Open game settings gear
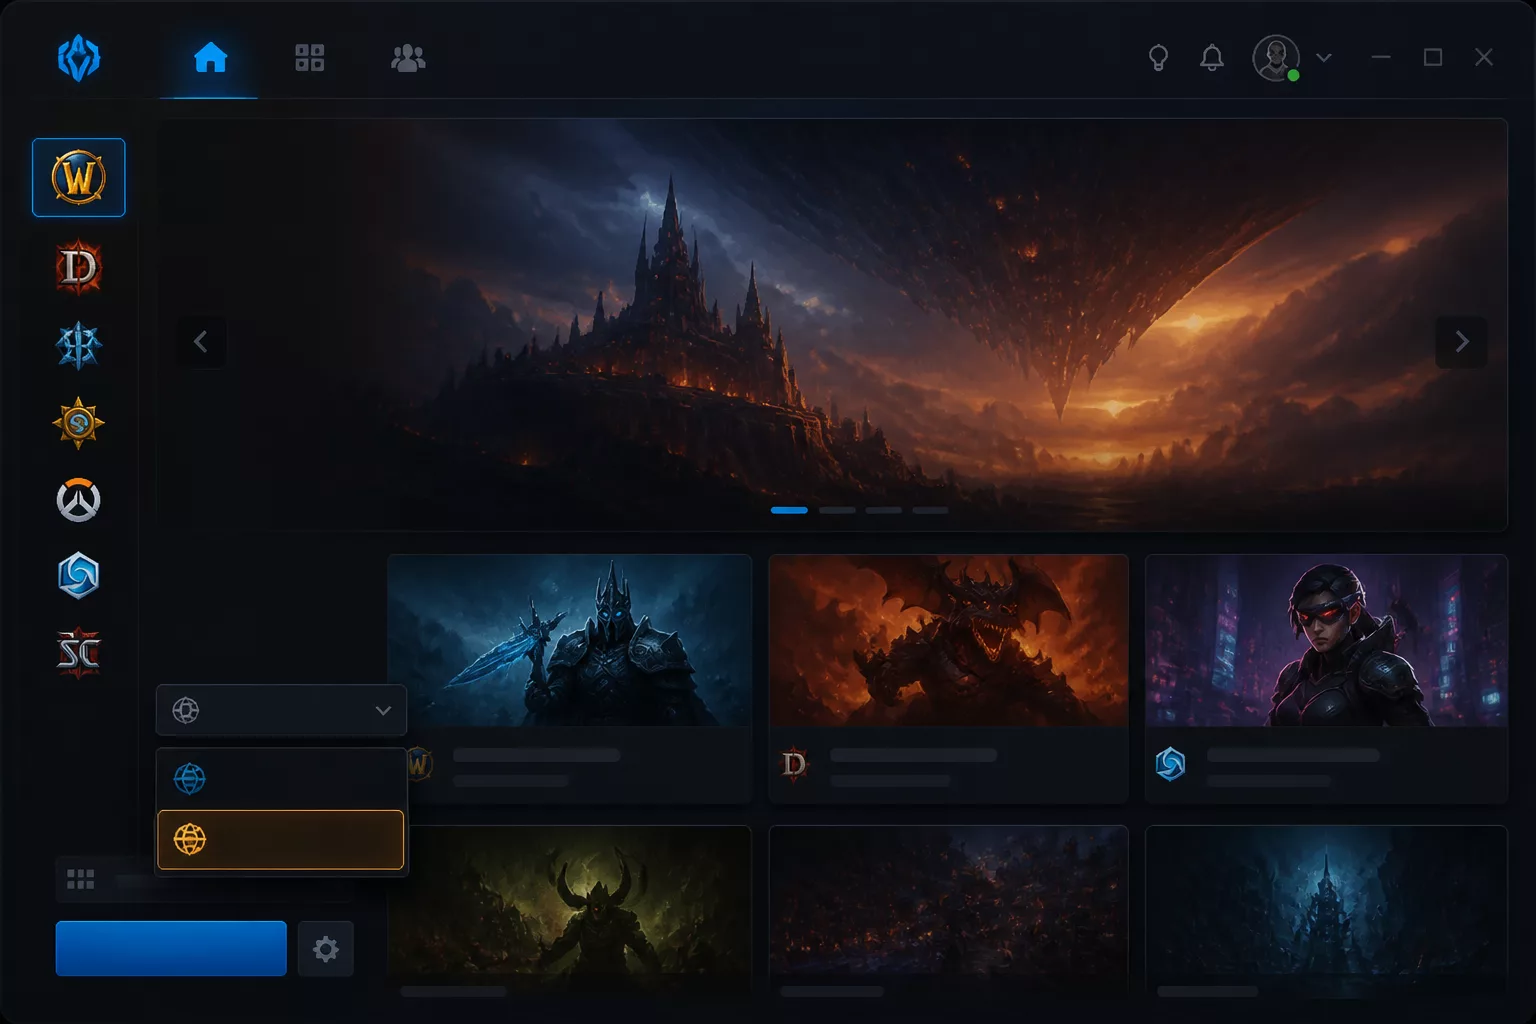This screenshot has width=1536, height=1024. [x=326, y=948]
